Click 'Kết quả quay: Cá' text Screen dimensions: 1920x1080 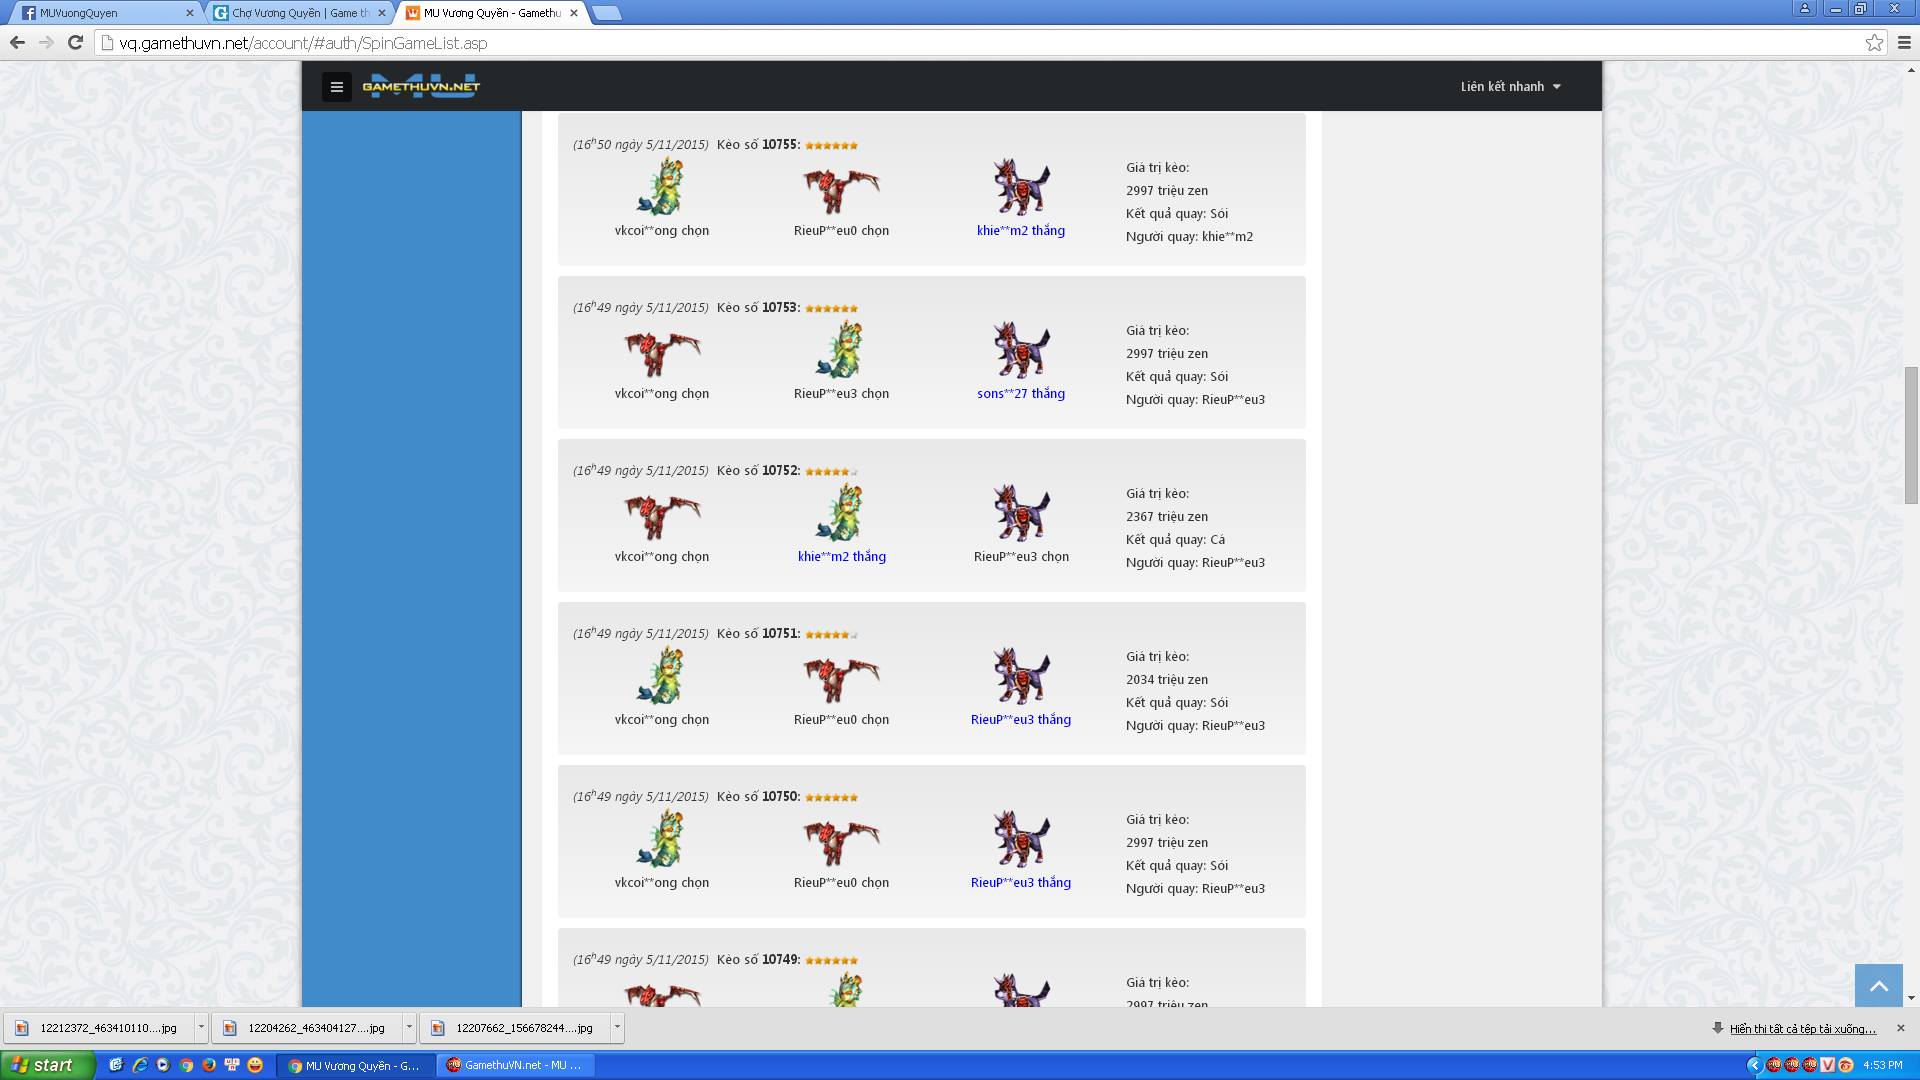tap(1175, 540)
